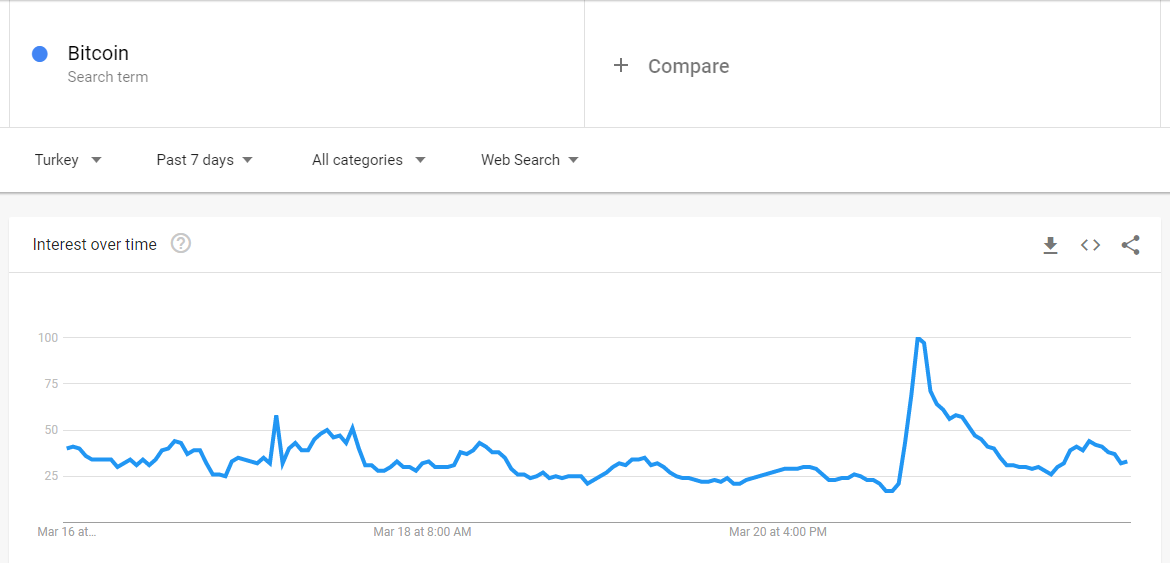Click the Mar 16 axis label
The height and width of the screenshot is (563, 1170).
click(x=67, y=532)
